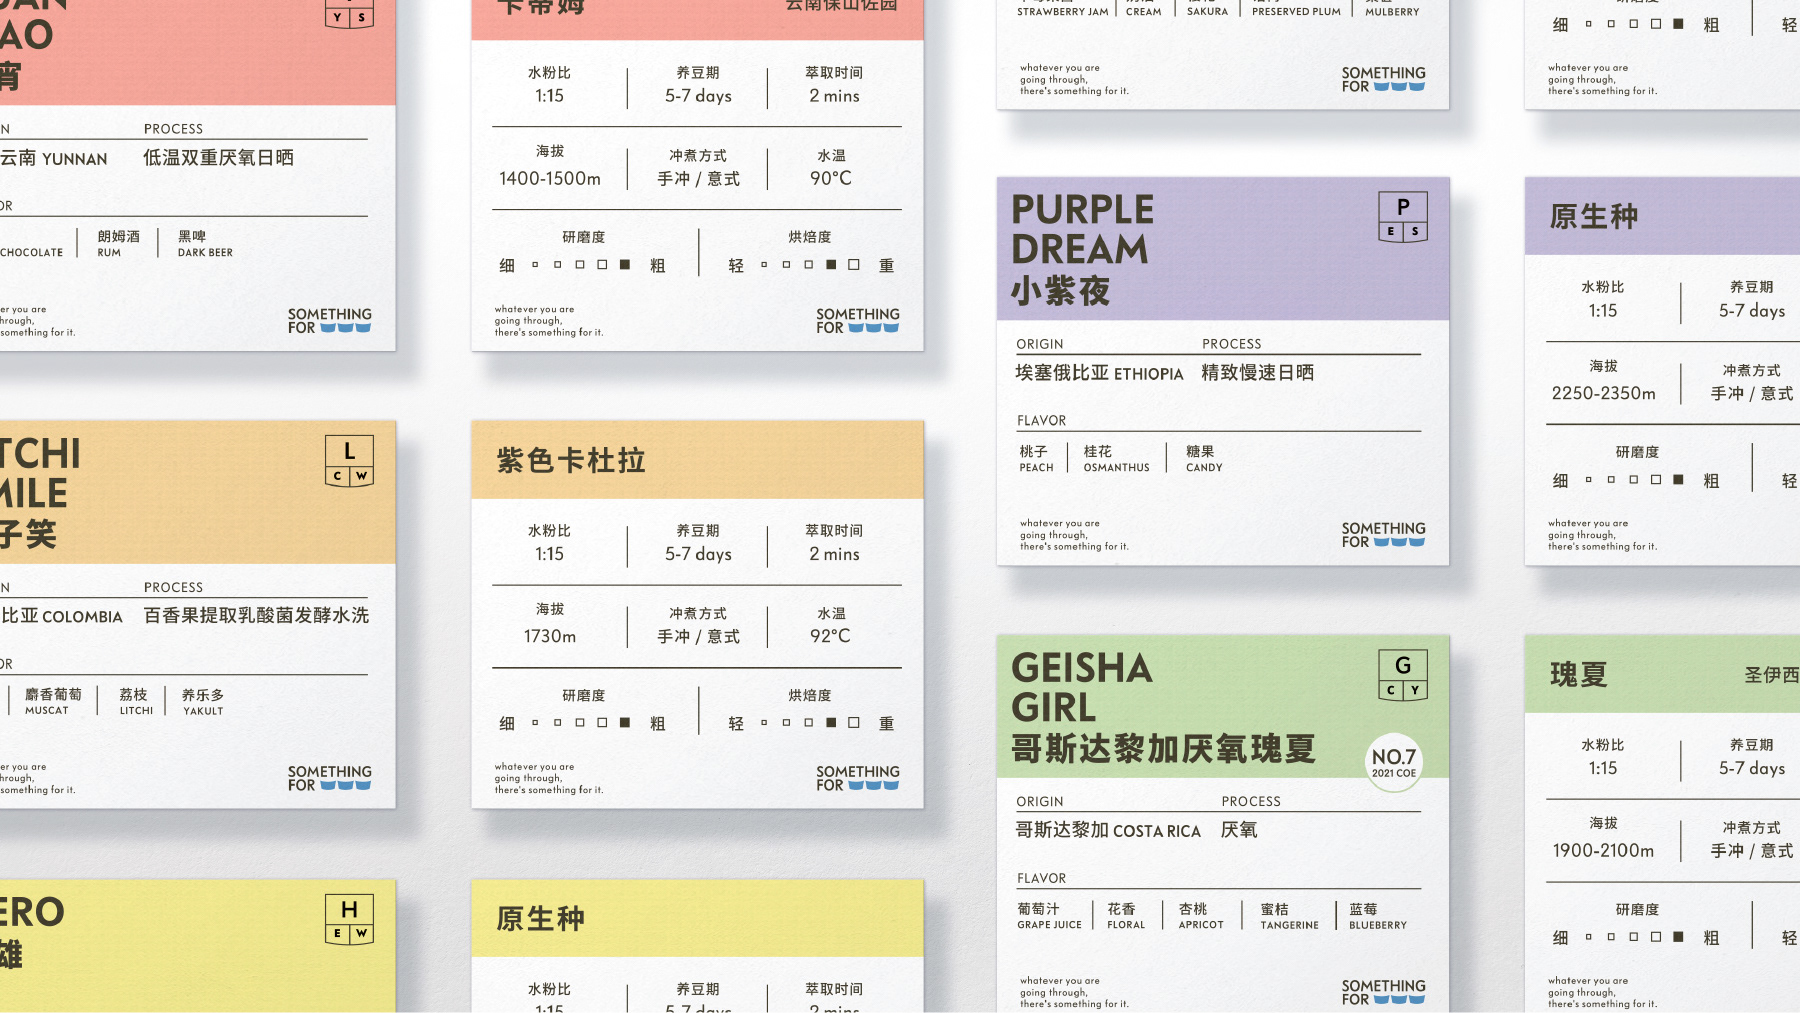Click the 养乐多 YAKULT flavor

coord(202,701)
